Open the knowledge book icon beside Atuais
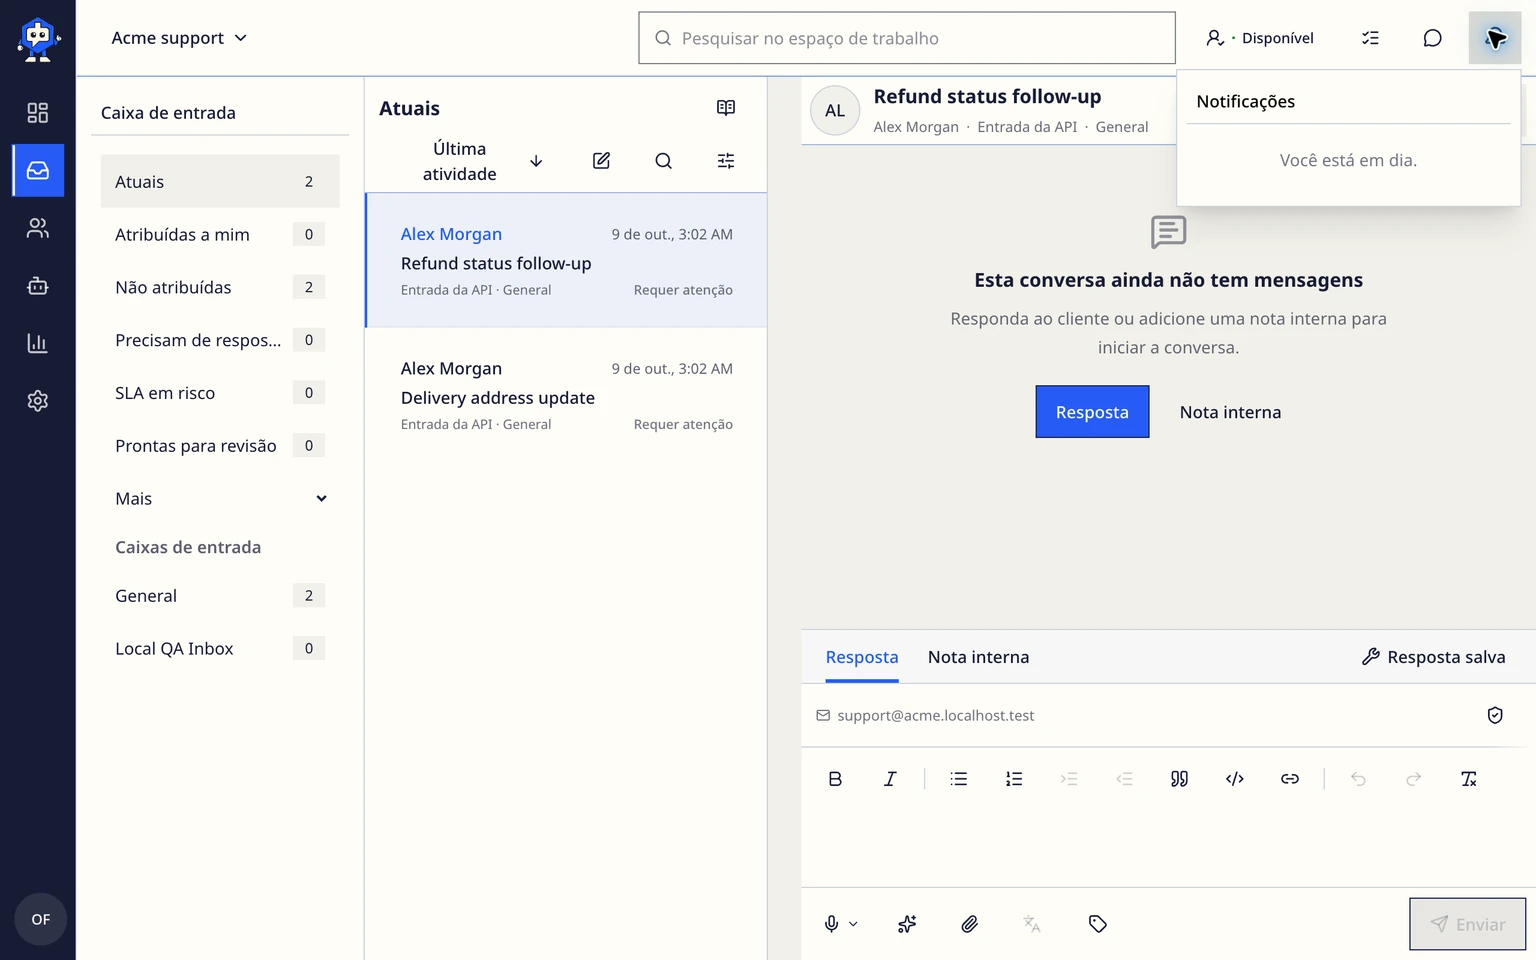Viewport: 1536px width, 960px height. (x=726, y=108)
